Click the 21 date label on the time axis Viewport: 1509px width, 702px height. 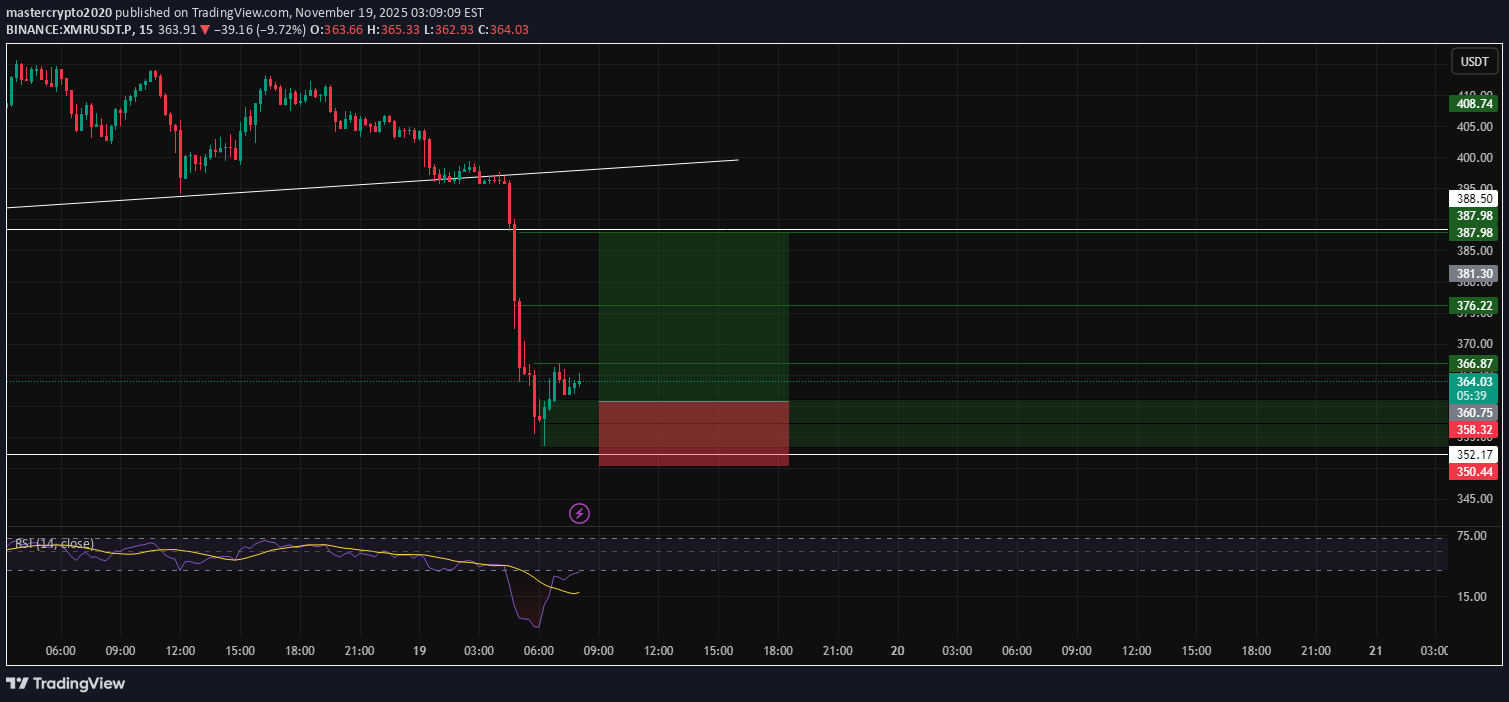pos(1376,651)
